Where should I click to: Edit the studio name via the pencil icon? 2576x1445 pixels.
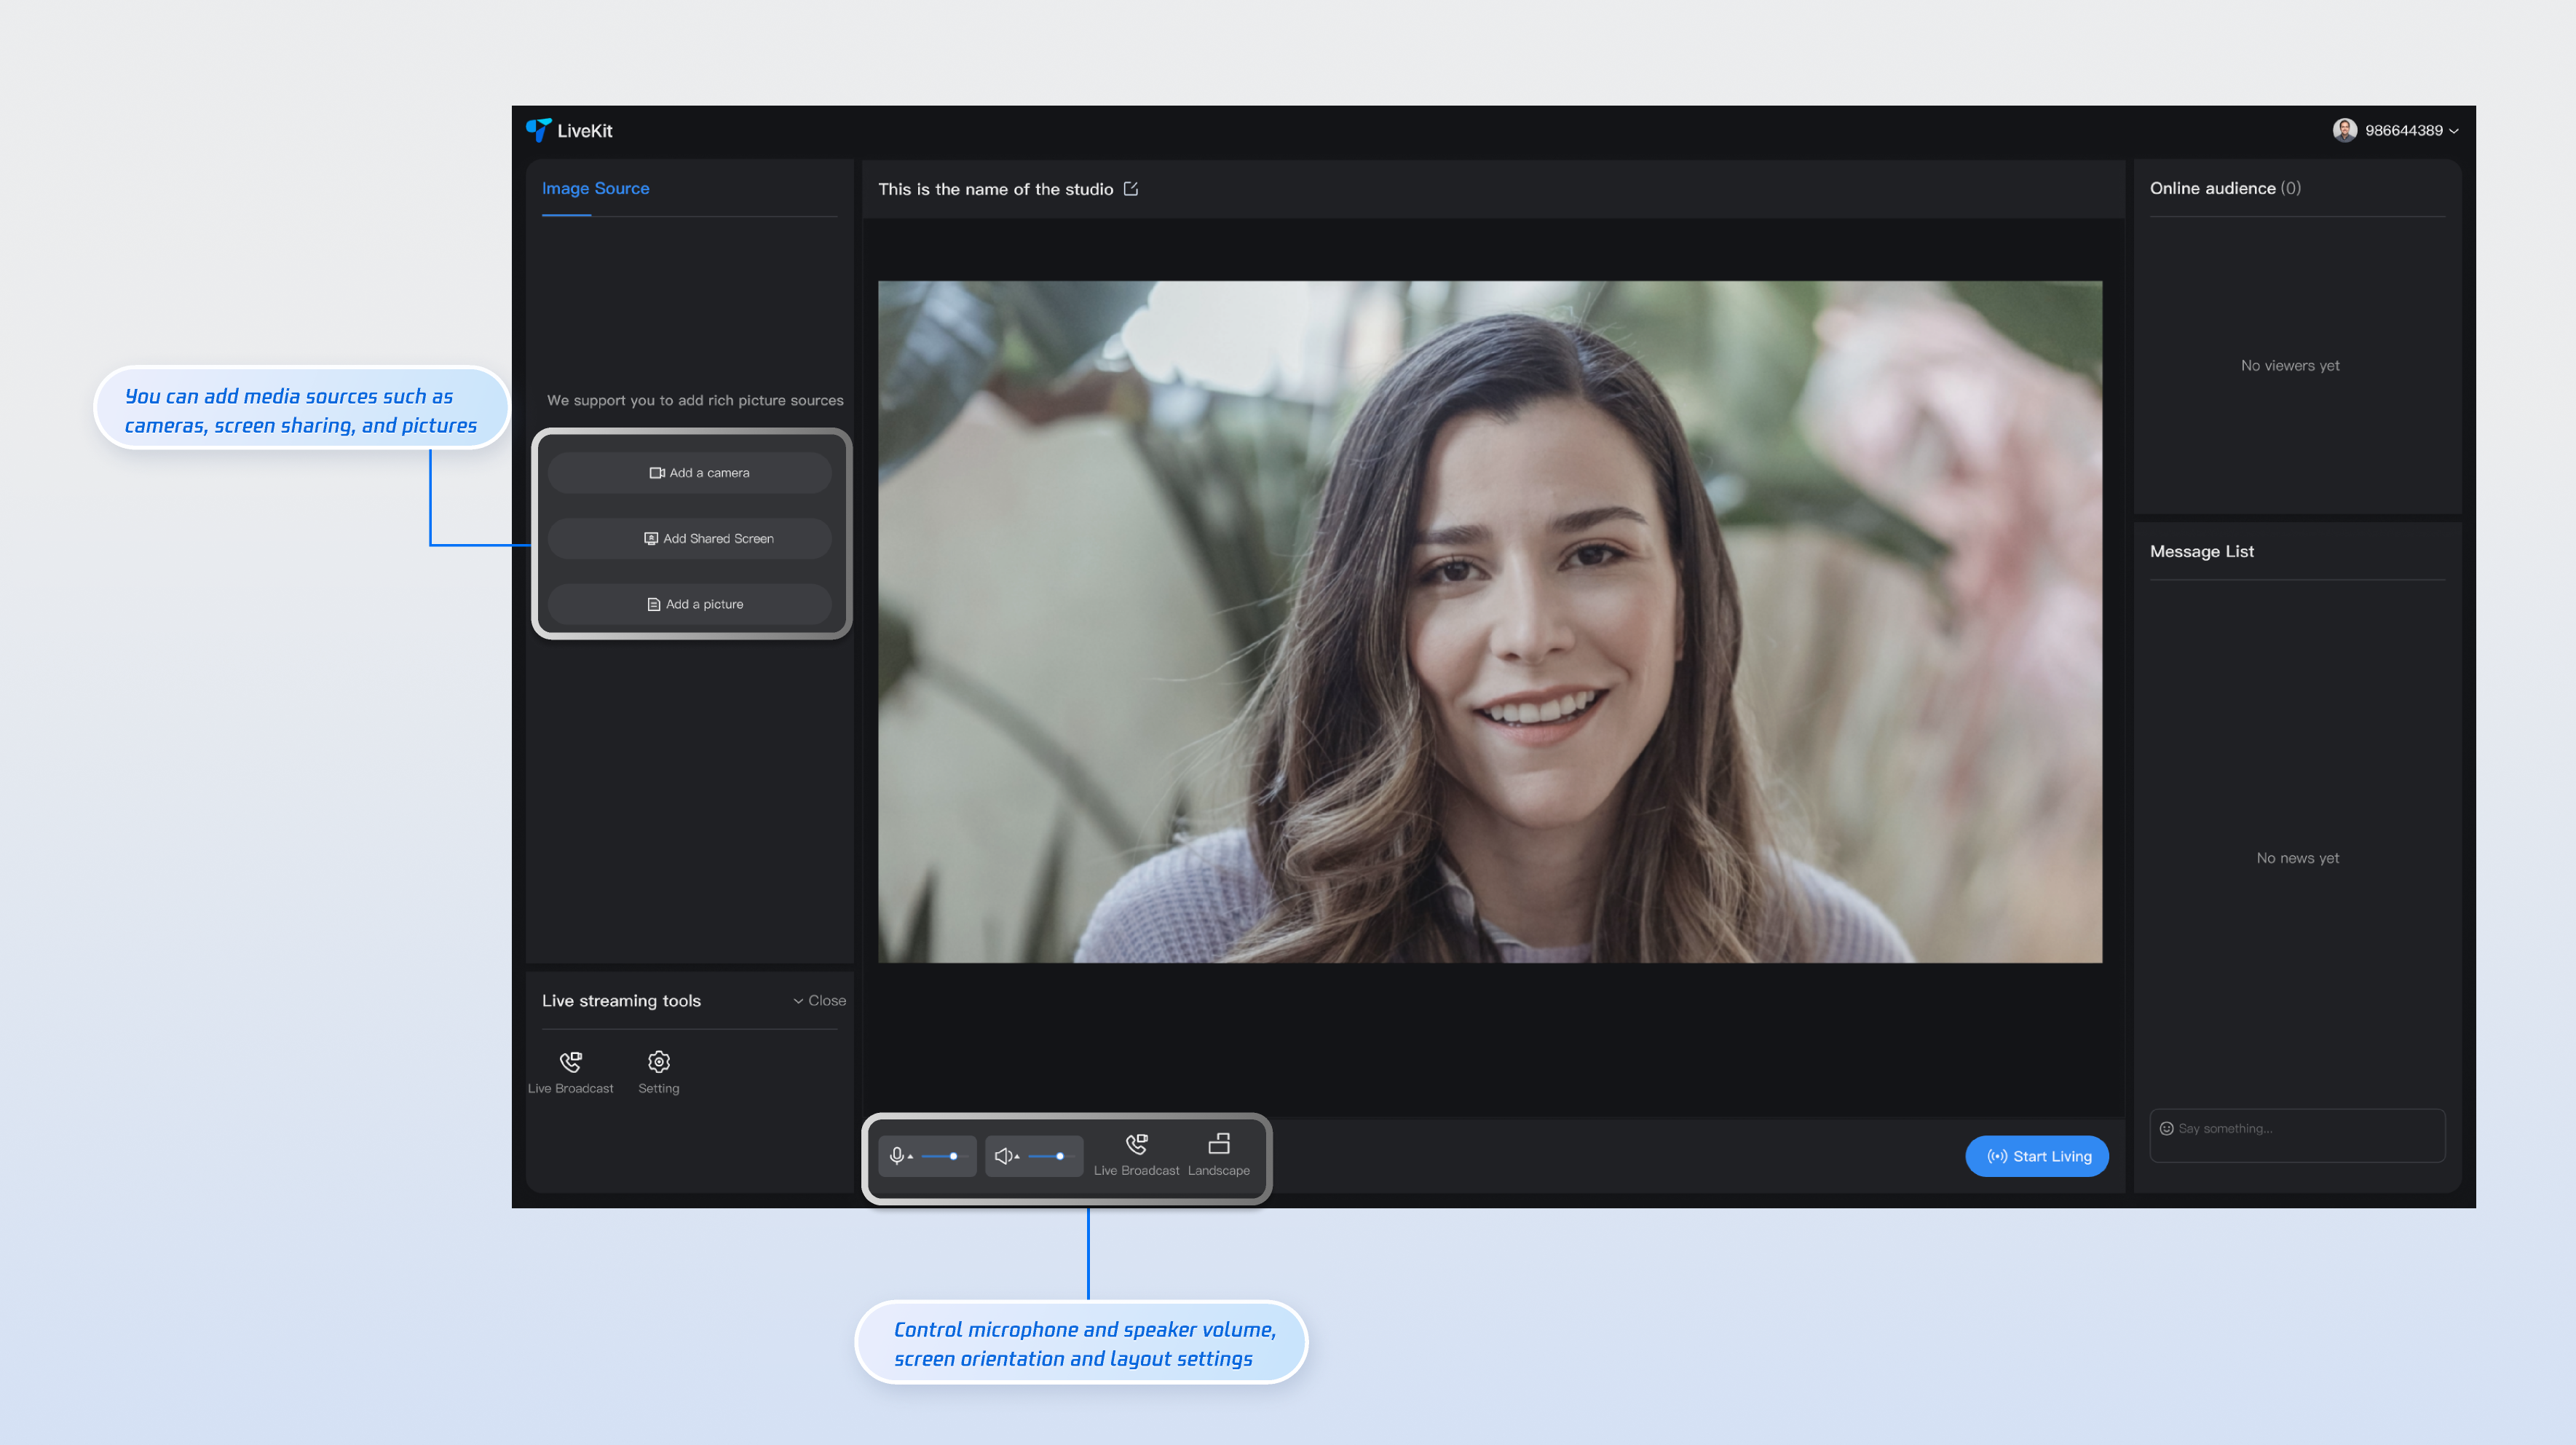[x=1131, y=189]
